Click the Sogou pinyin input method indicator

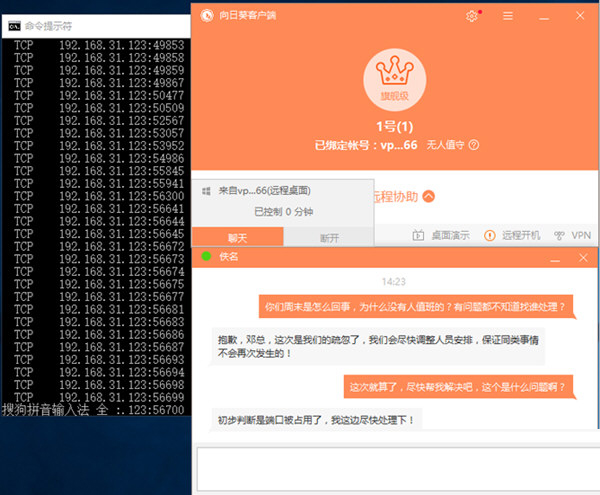coord(55,410)
